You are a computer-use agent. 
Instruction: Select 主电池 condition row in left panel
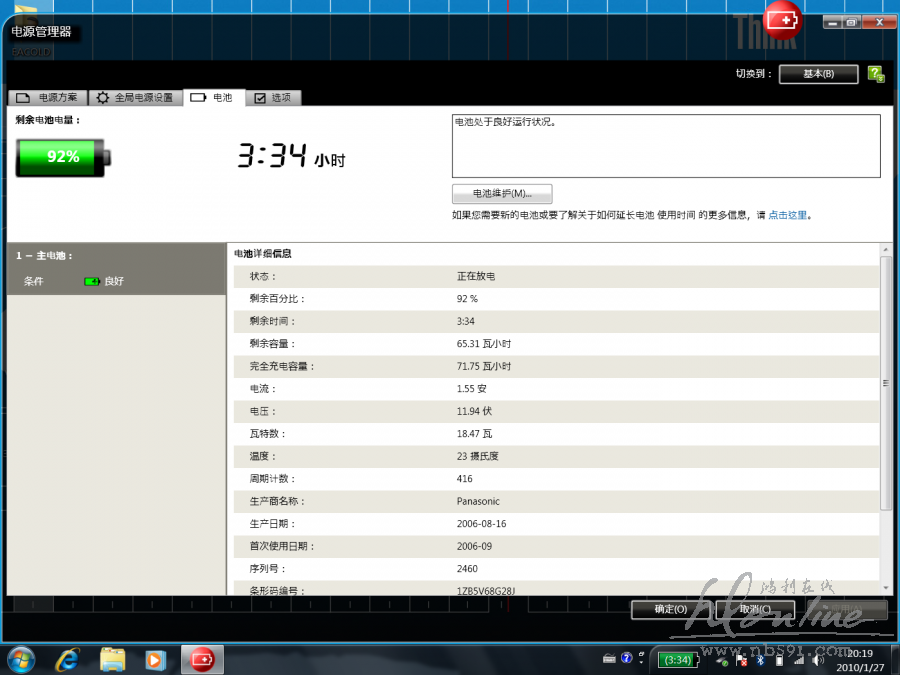115,281
